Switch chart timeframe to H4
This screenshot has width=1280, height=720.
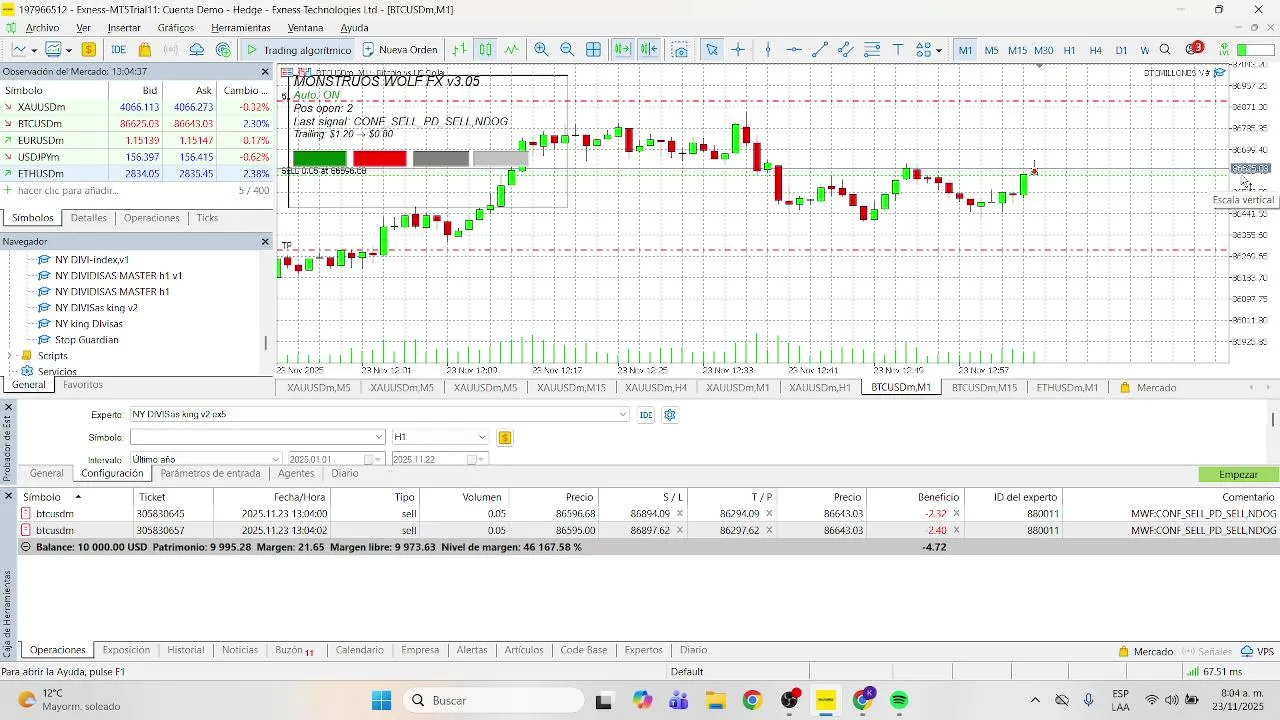[1096, 50]
